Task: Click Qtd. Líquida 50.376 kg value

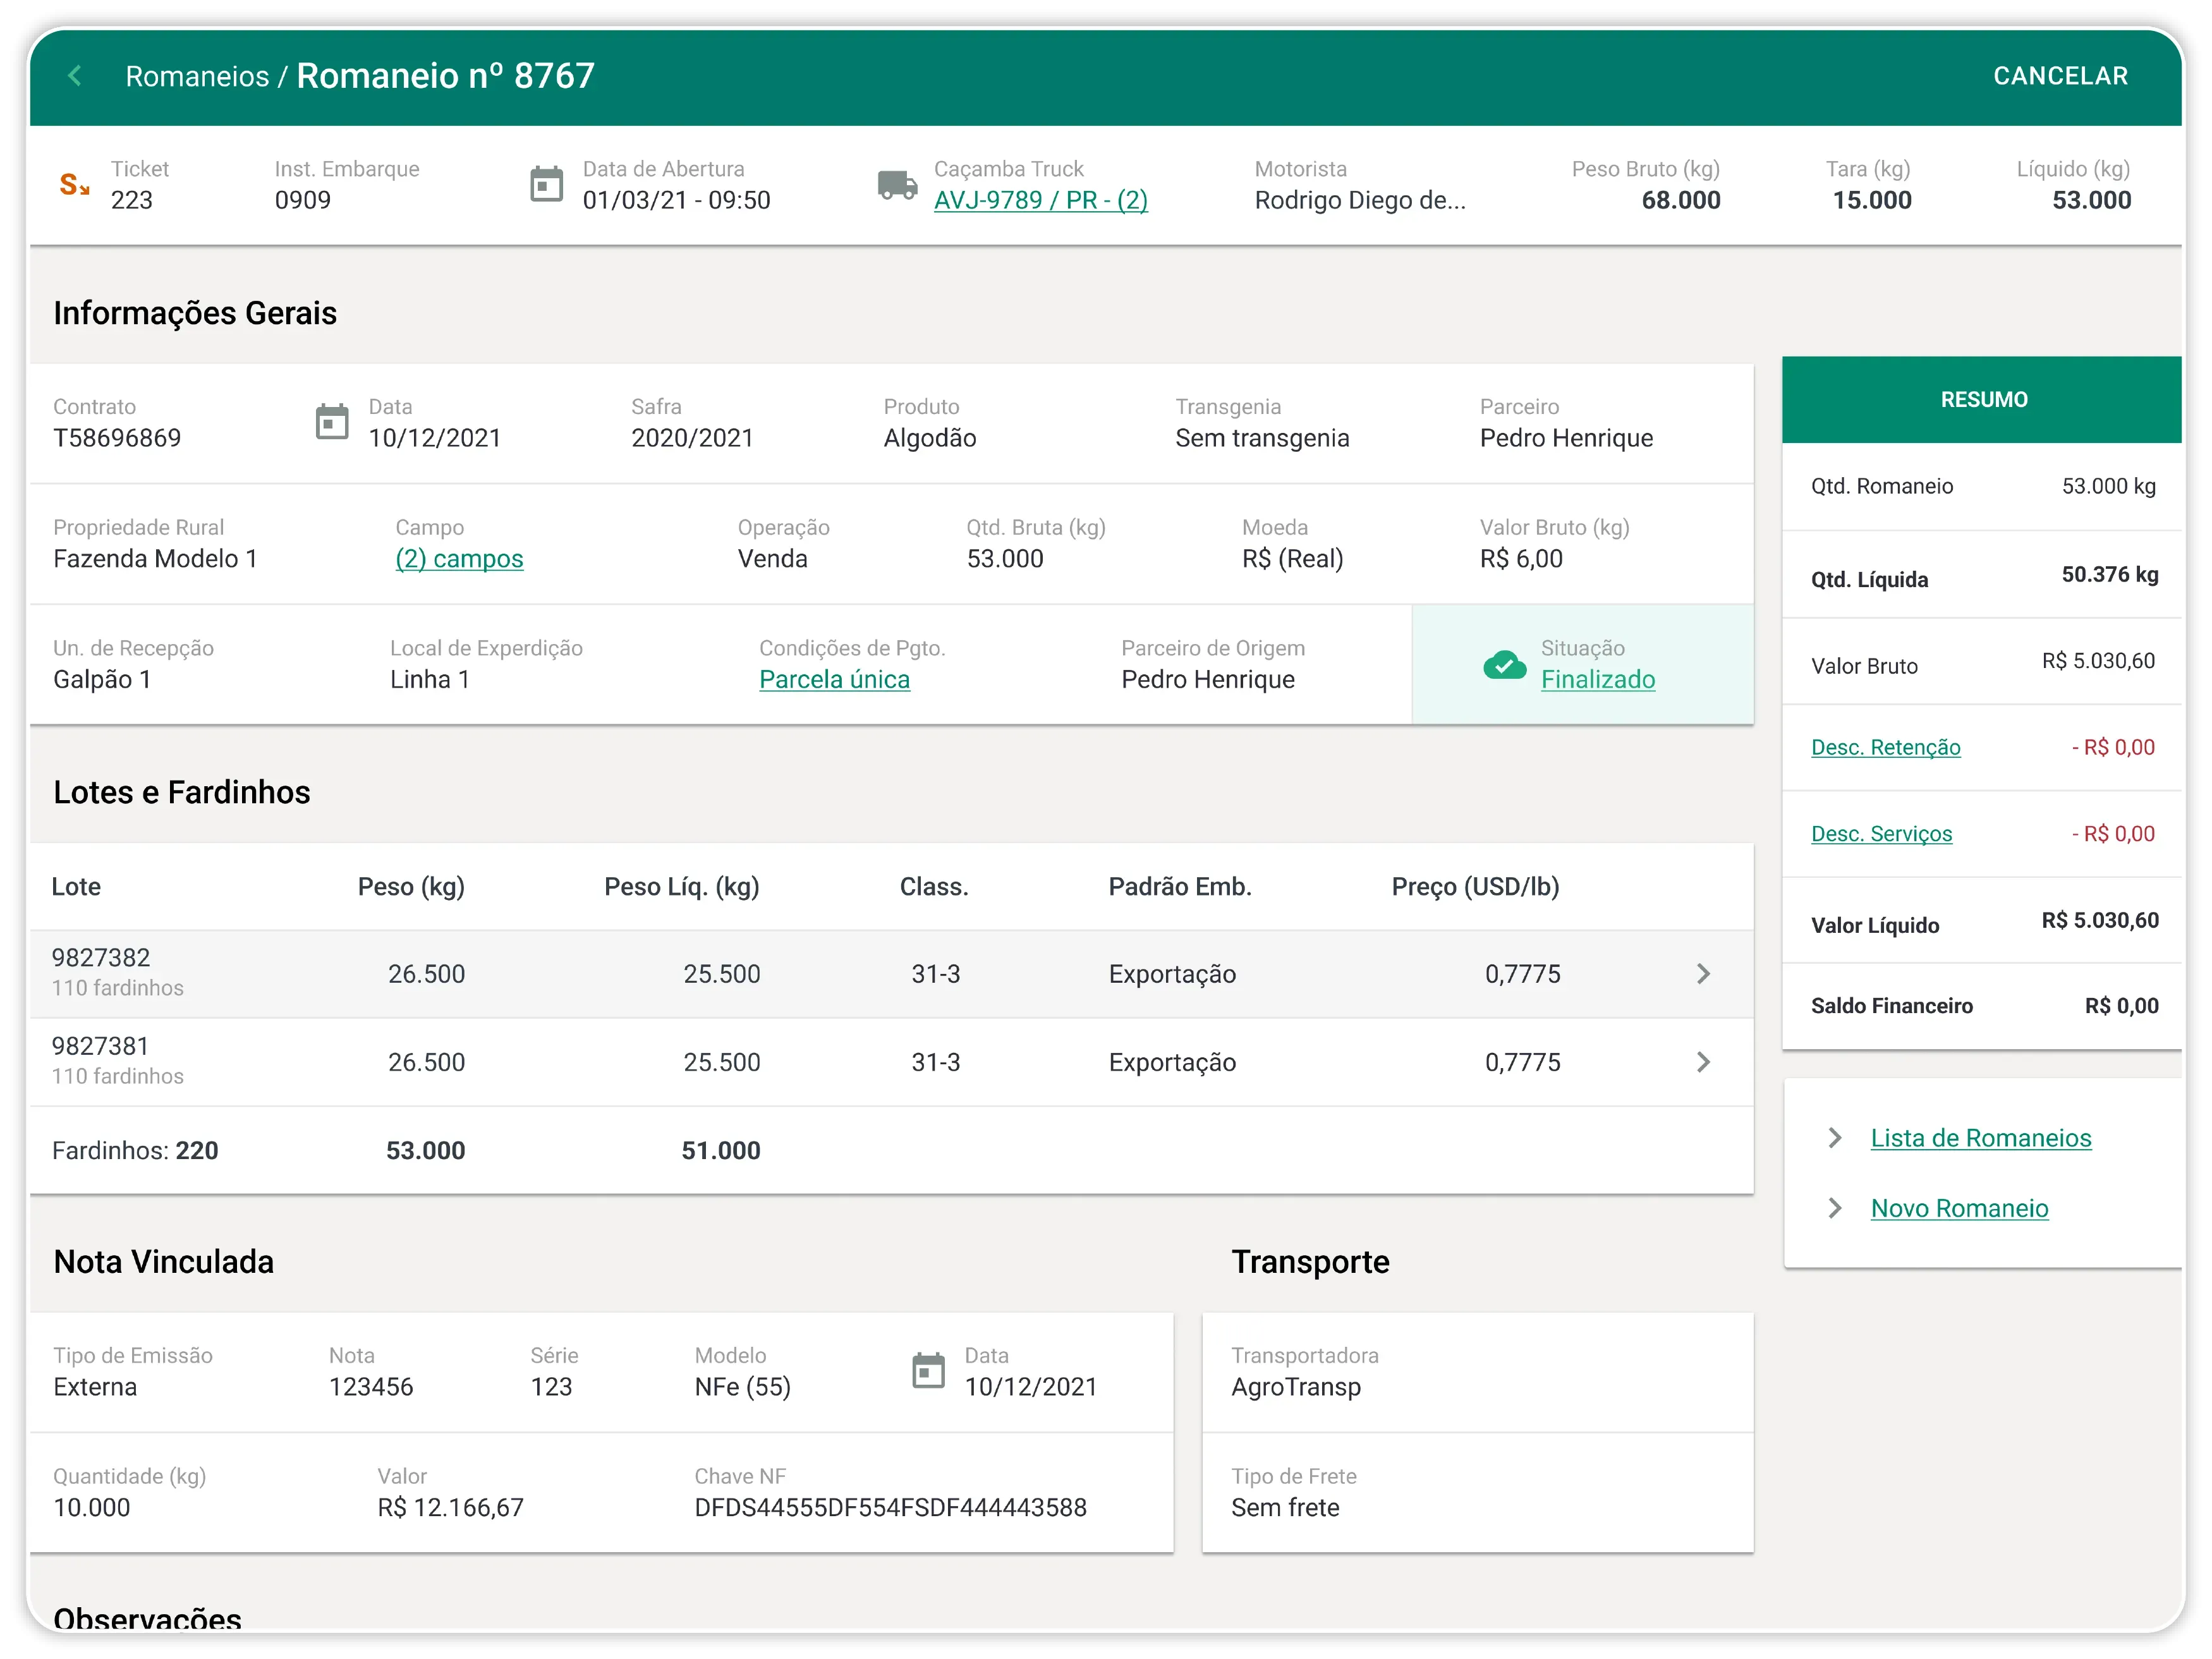Action: coord(2109,575)
